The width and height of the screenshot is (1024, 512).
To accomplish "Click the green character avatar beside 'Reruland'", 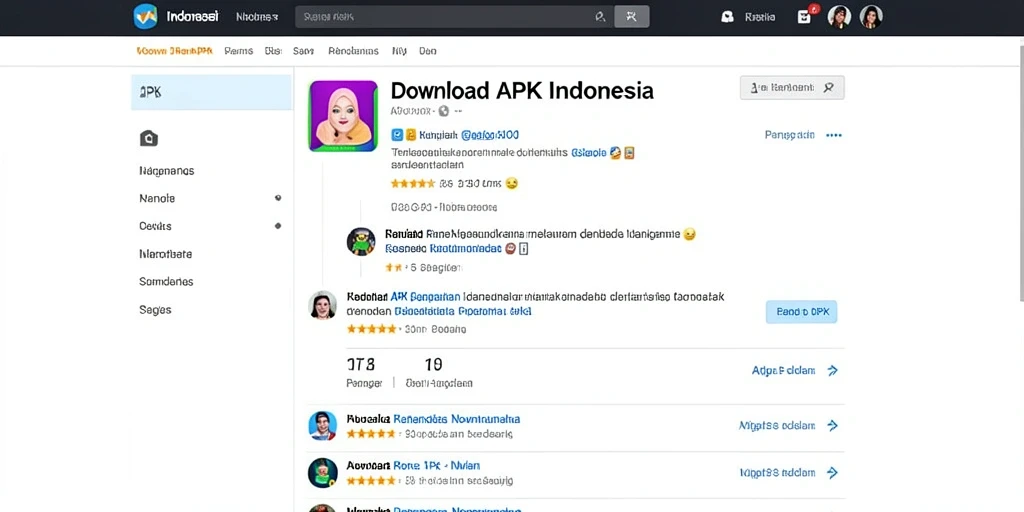I will 361,242.
